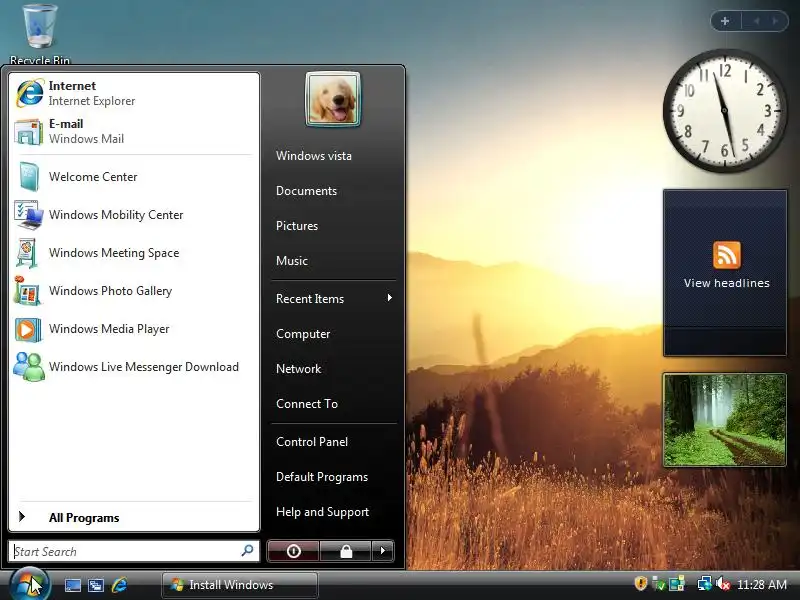Add gadget with sidebar plus button
This screenshot has height=600, width=800.
725,21
